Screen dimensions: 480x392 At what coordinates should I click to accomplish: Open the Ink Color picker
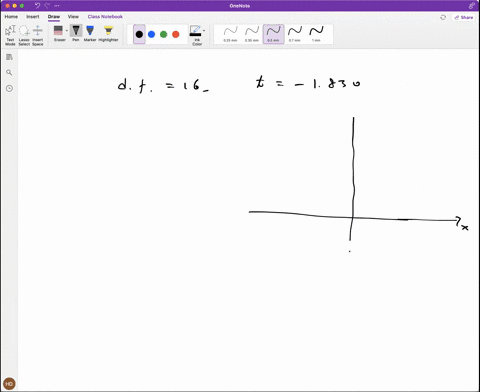click(197, 35)
